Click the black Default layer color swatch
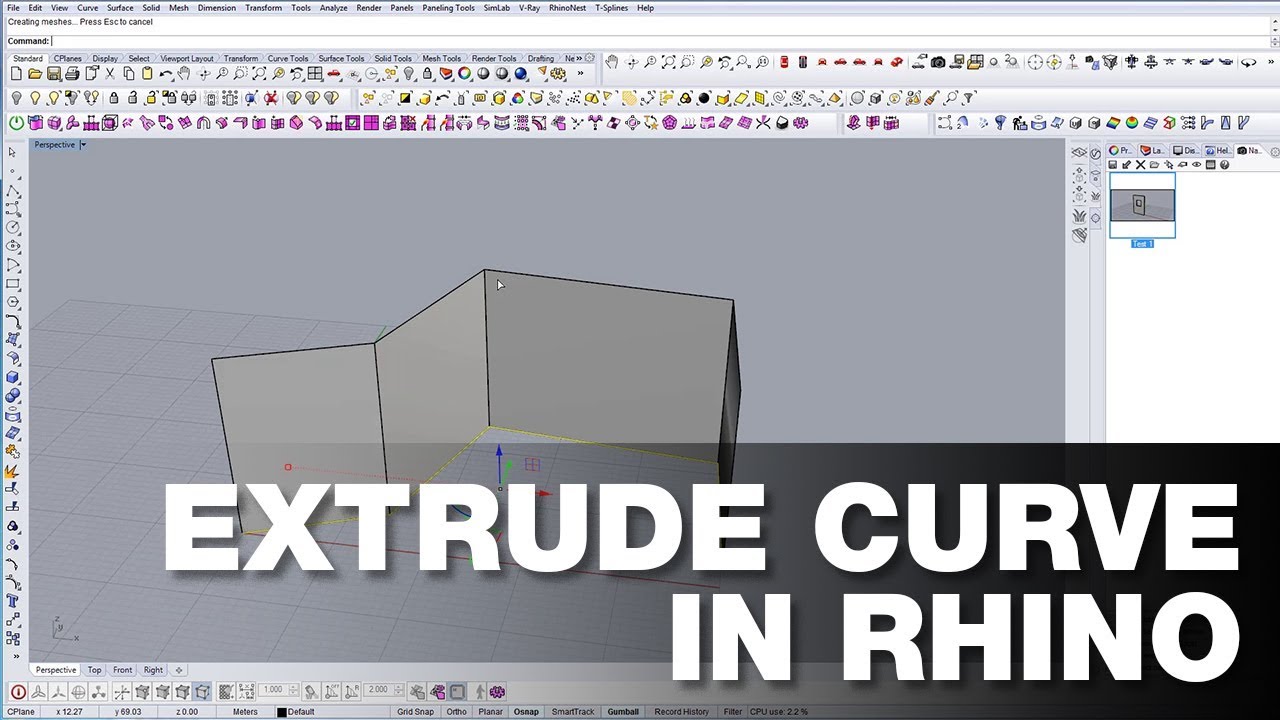Screen dimensions: 1280x720 [x=281, y=712]
